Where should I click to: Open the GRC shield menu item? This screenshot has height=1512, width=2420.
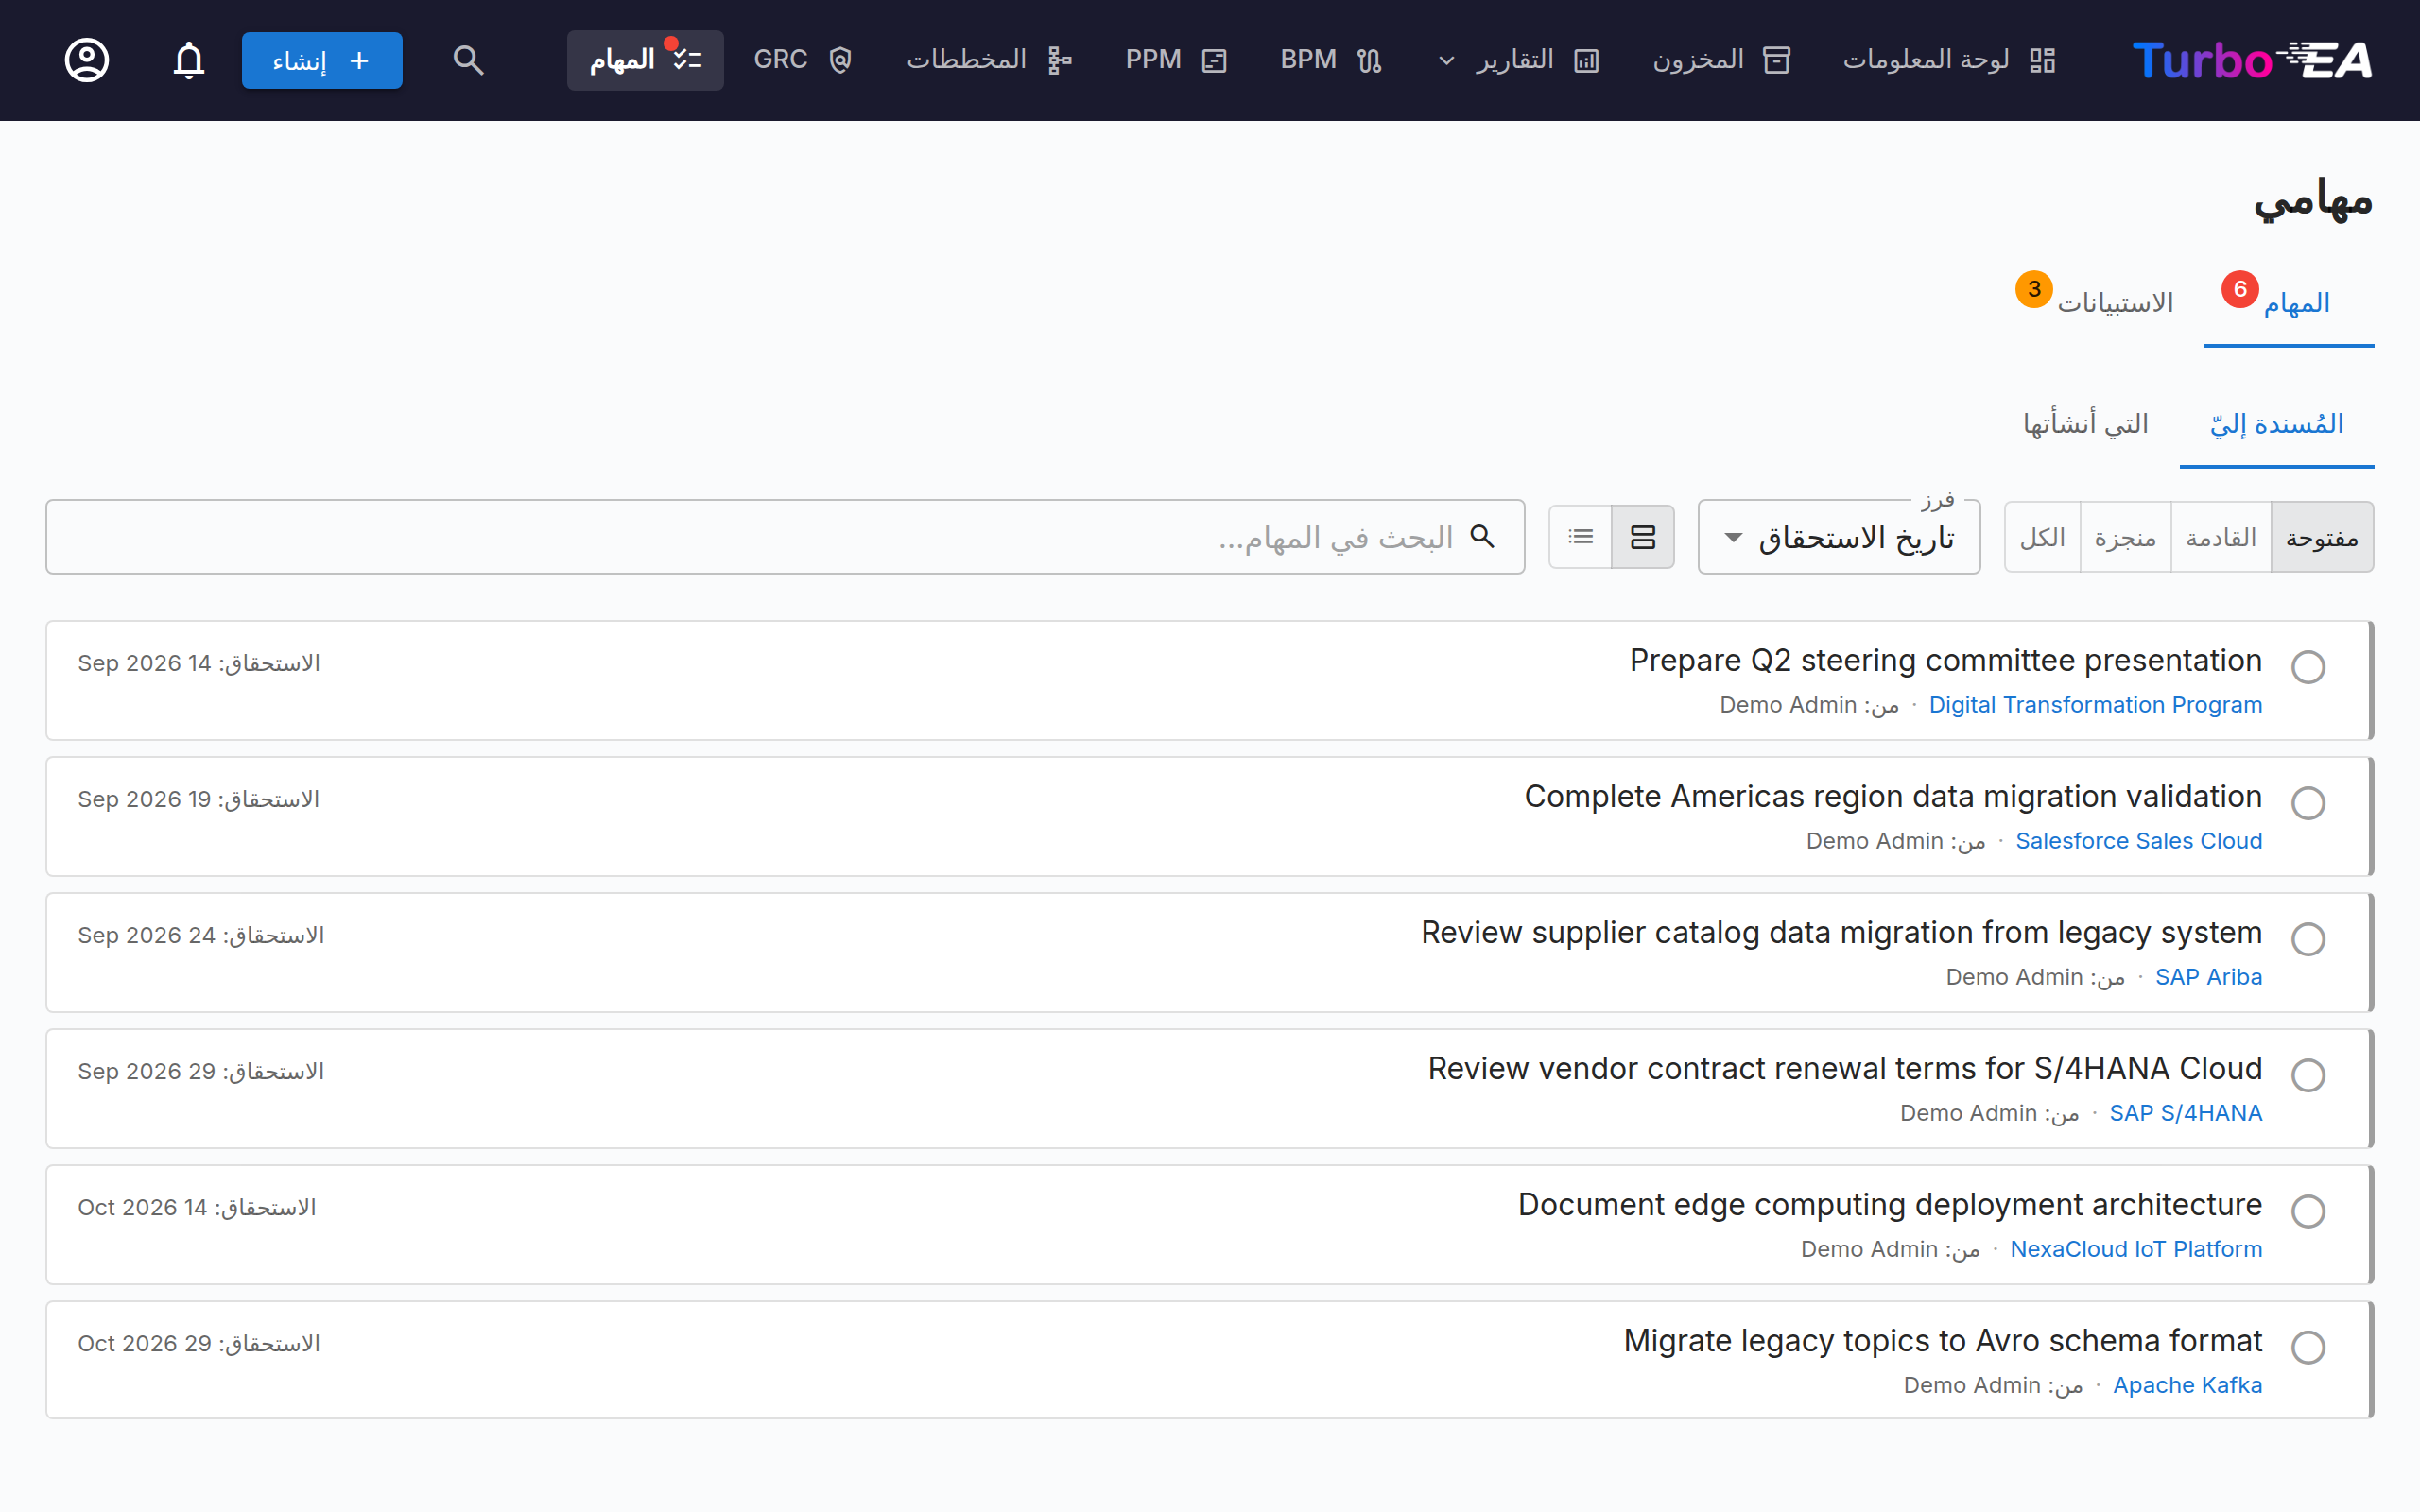pos(803,60)
